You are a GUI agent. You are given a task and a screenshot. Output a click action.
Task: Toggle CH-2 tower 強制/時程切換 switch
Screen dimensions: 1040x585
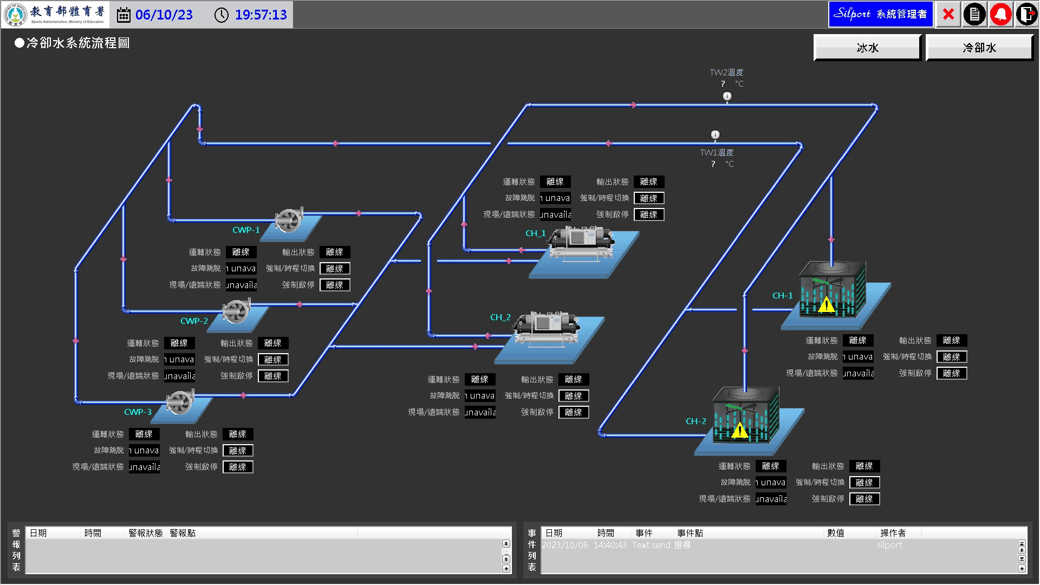865,483
